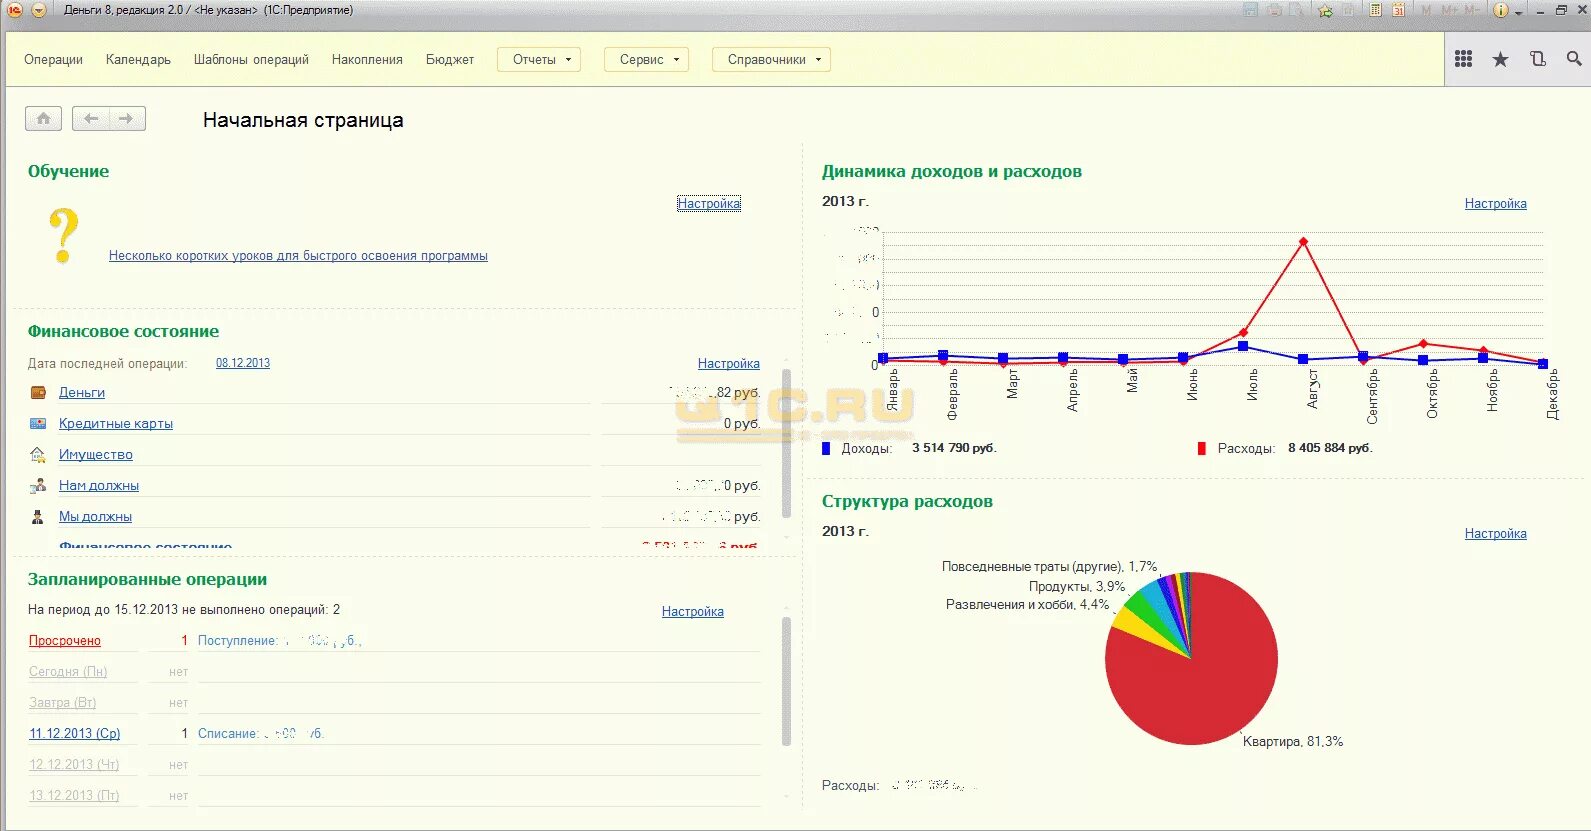This screenshot has width=1591, height=831.
Task: Click the wallet icon beside Деньги
Action: pyautogui.click(x=38, y=392)
